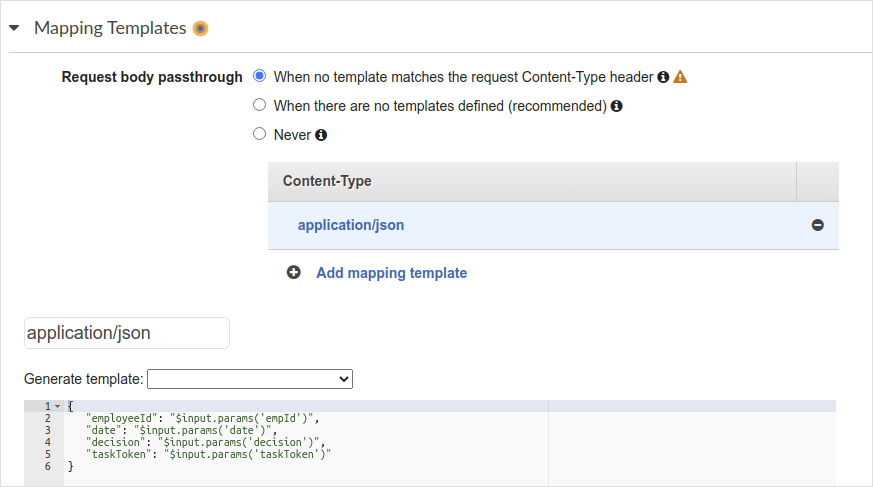Select 'When there are no templates defined' option
The image size is (873, 487).
coord(259,105)
